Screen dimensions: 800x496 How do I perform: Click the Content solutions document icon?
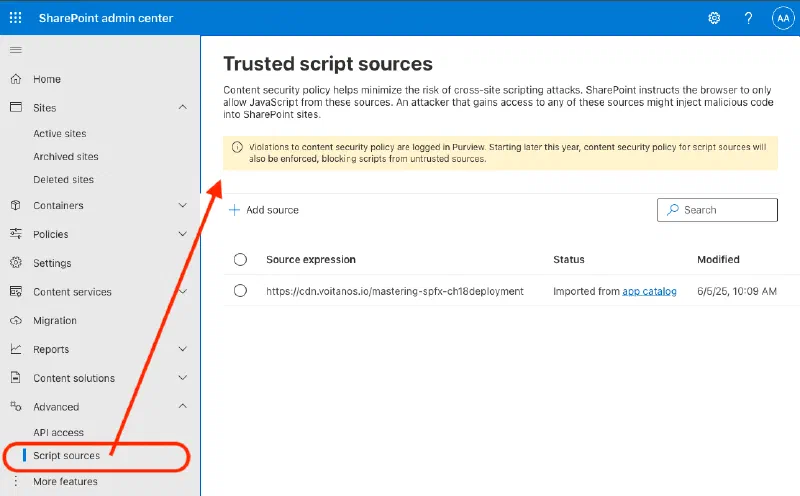(16, 378)
